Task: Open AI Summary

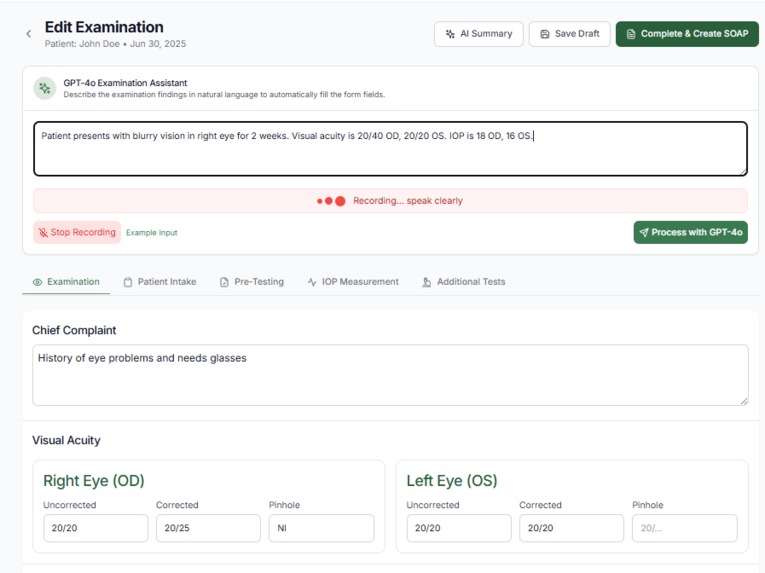Action: (x=479, y=34)
